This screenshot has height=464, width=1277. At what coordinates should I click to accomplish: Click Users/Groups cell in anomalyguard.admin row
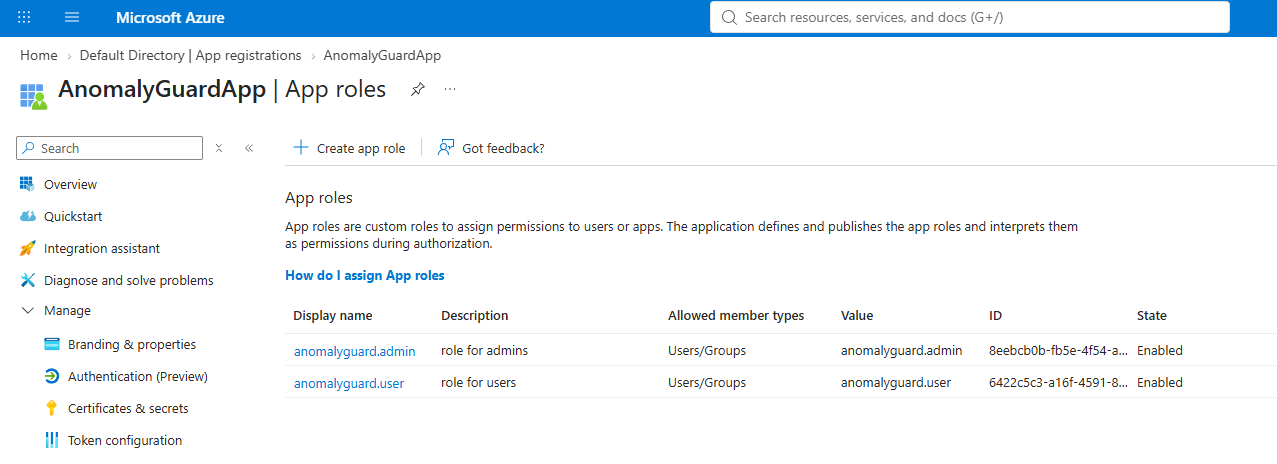(x=707, y=350)
